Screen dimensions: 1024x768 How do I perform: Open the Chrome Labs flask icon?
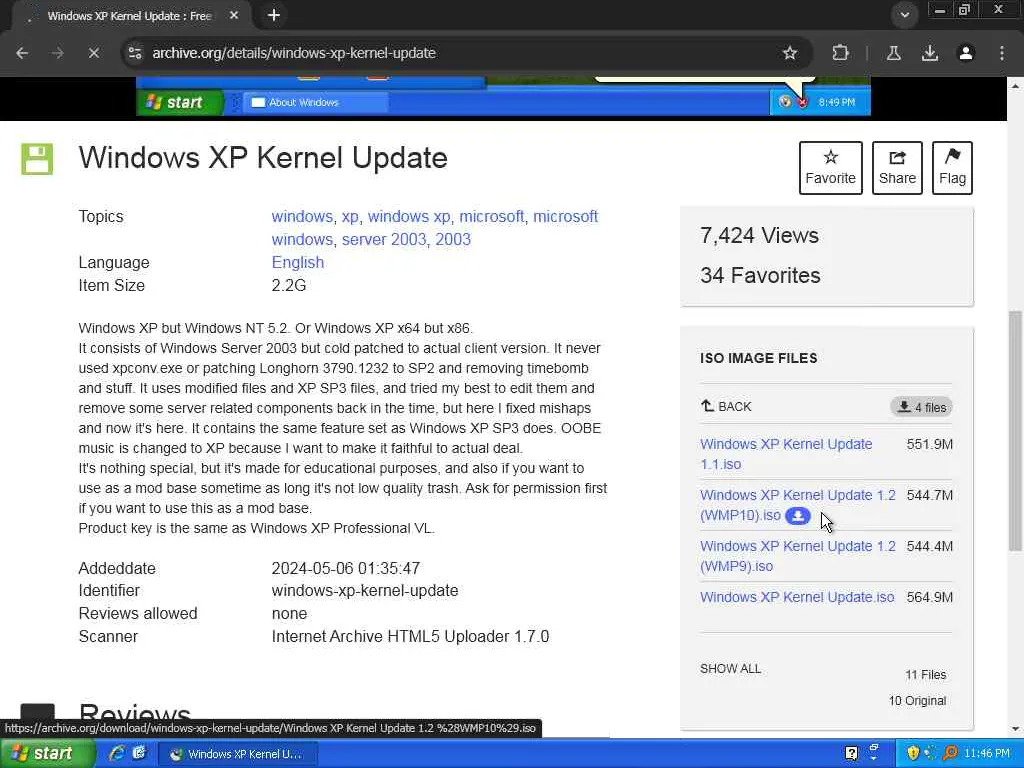click(893, 53)
